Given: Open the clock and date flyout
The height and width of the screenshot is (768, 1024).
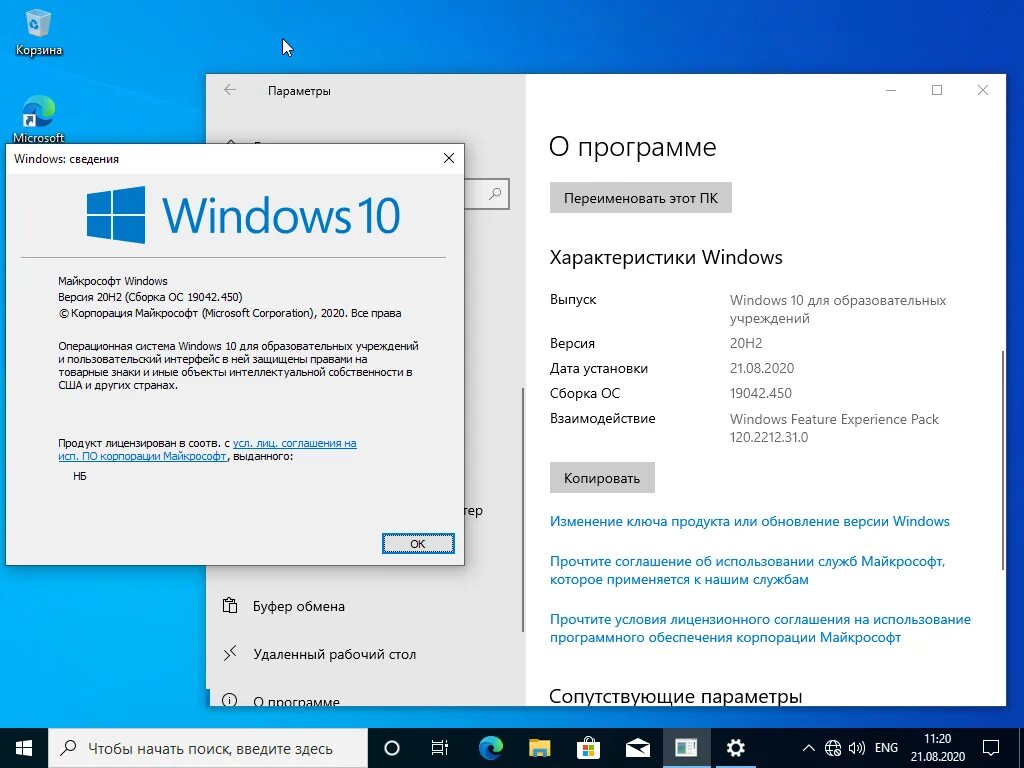Looking at the screenshot, I should coord(938,748).
